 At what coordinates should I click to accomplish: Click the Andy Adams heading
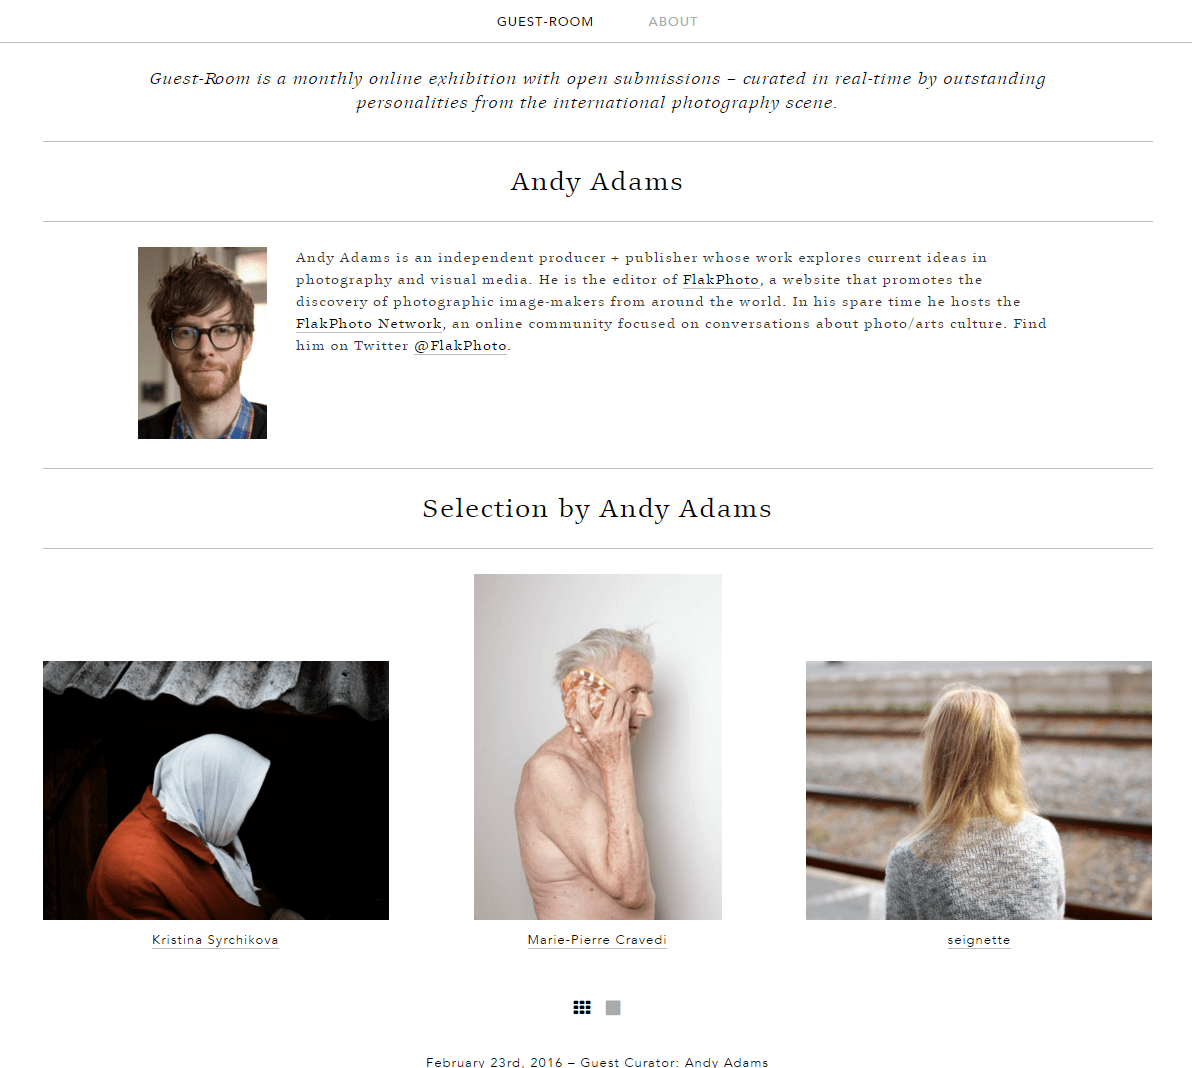597,182
